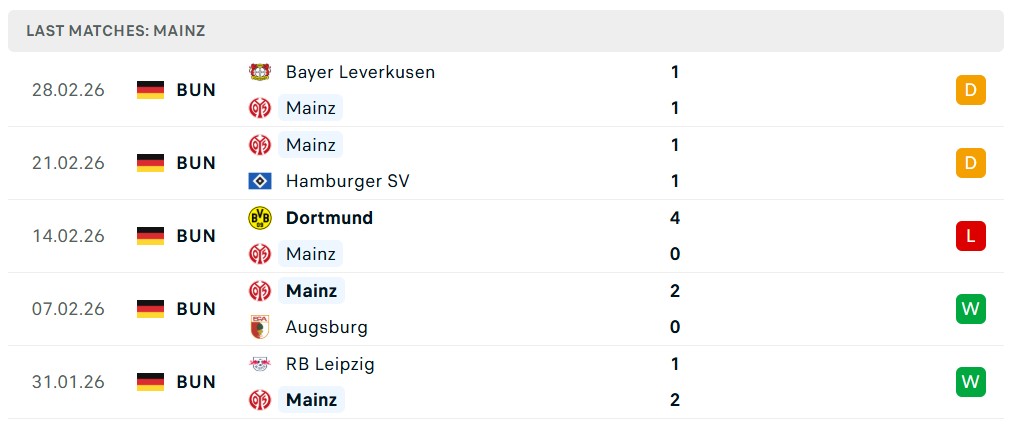The height and width of the screenshot is (429, 1012).
Task: Click win badge for the RB Leipzig match
Action: coord(970,382)
